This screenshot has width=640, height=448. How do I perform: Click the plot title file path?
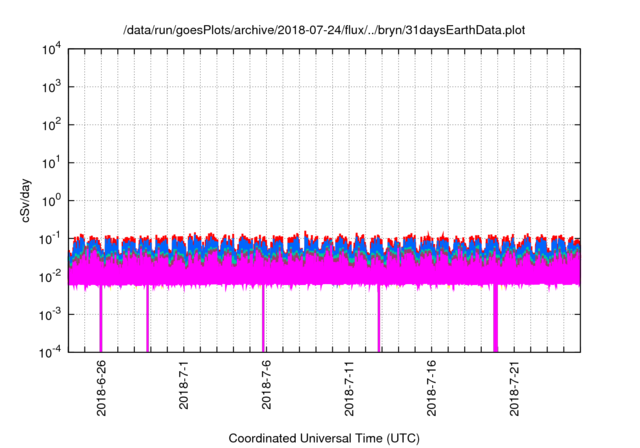[324, 30]
